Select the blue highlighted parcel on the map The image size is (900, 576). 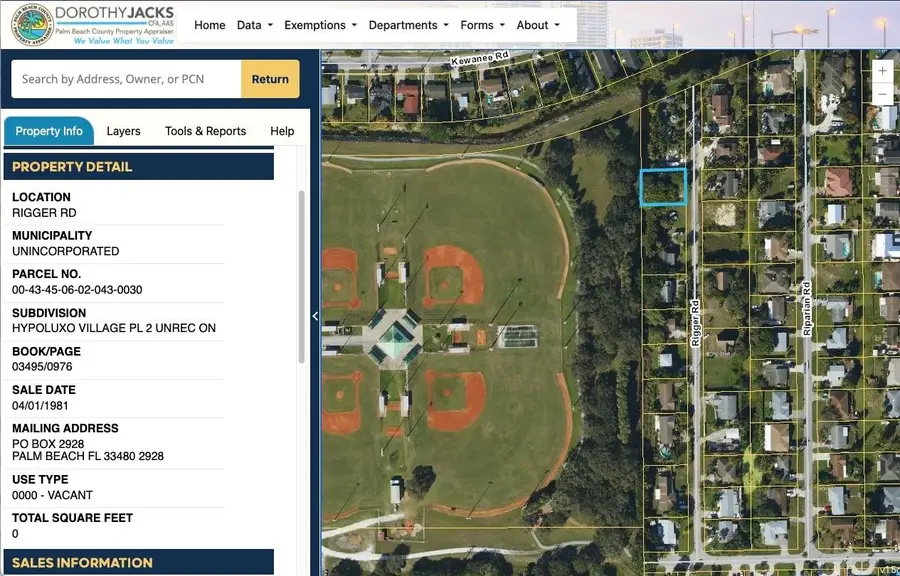(663, 187)
